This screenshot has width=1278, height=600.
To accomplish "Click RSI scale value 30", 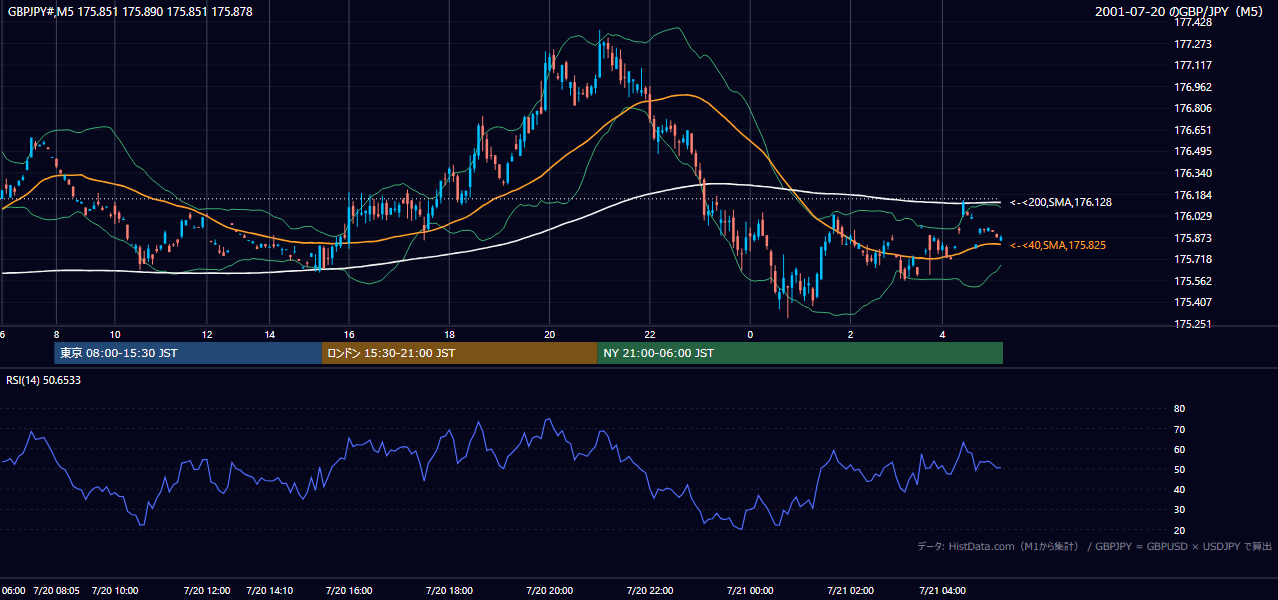I will point(1179,510).
